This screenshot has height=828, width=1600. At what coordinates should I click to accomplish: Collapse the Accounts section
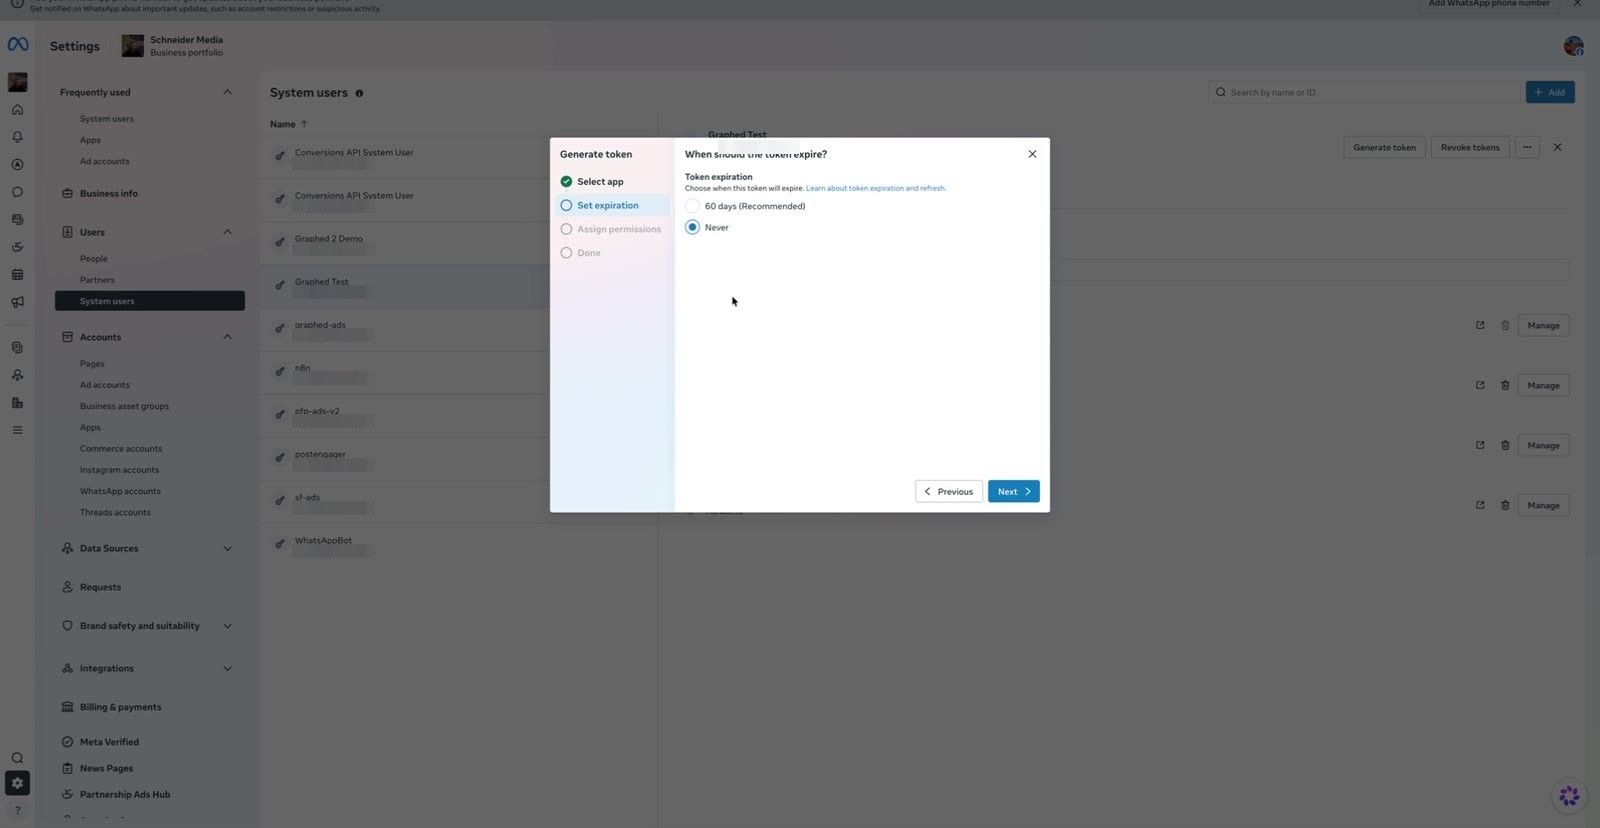pyautogui.click(x=227, y=337)
